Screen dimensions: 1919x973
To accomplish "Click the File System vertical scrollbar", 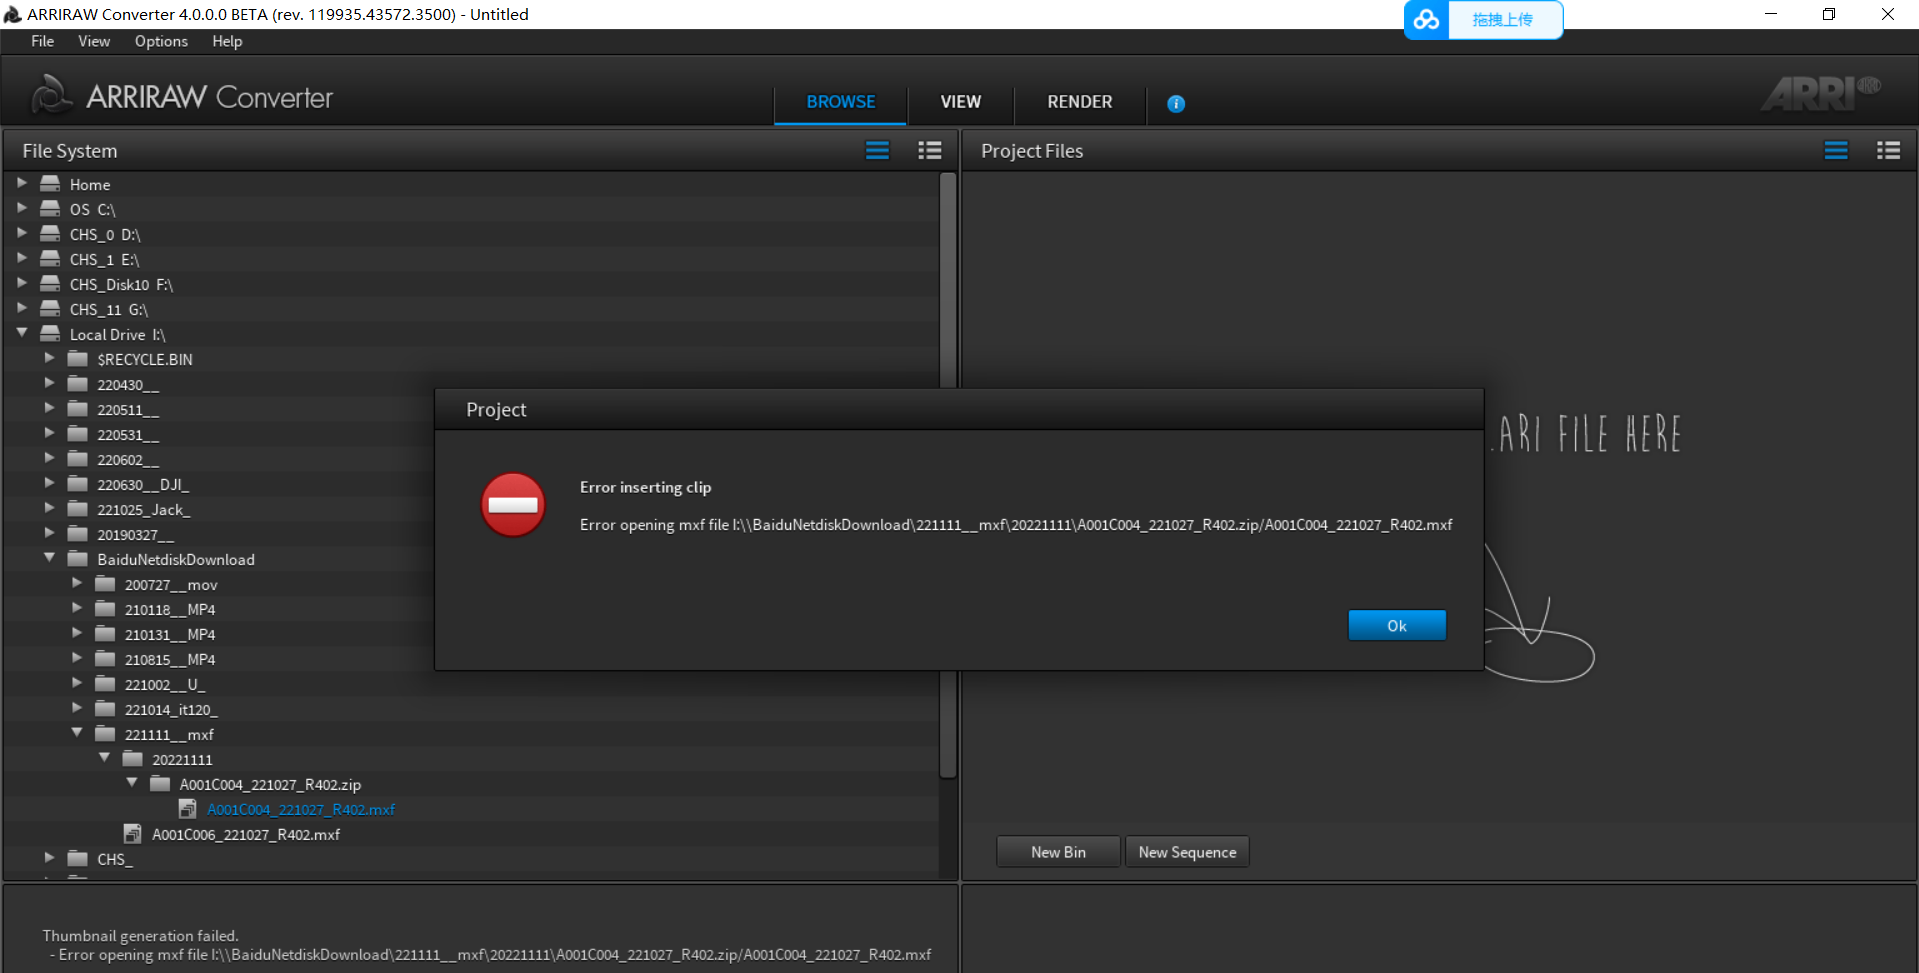I will 948,475.
